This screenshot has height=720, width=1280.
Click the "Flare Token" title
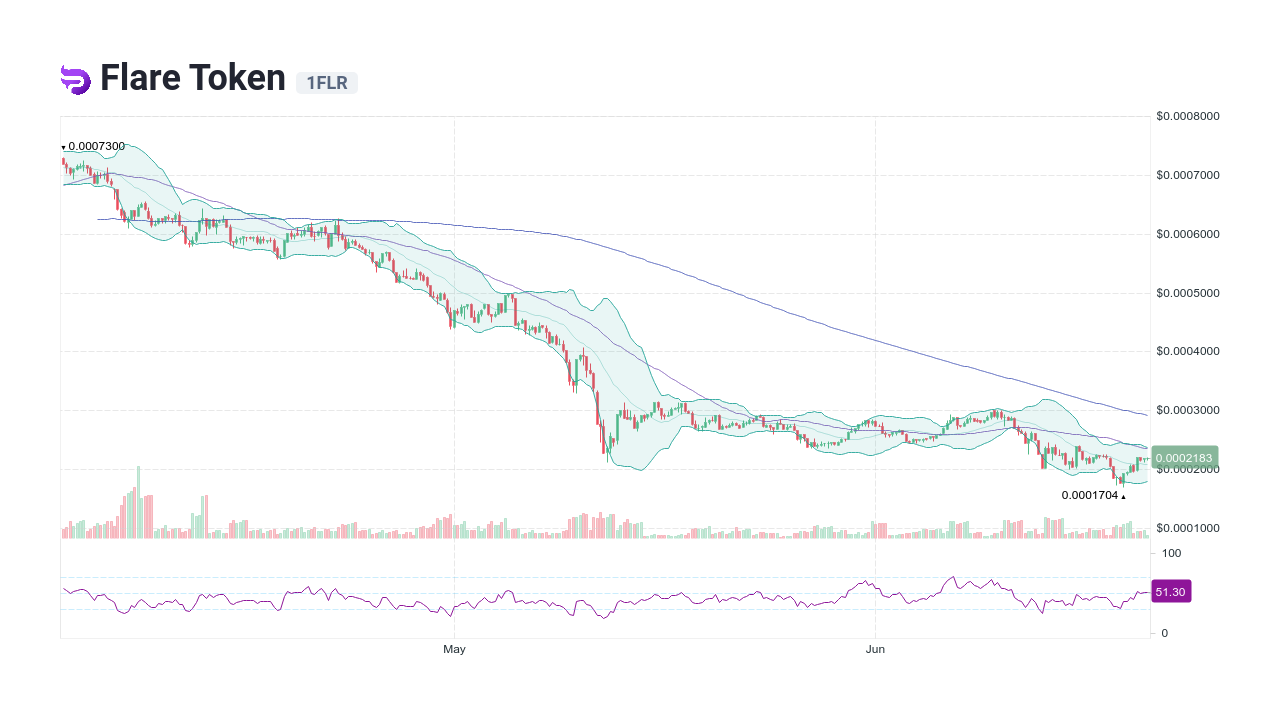[193, 78]
